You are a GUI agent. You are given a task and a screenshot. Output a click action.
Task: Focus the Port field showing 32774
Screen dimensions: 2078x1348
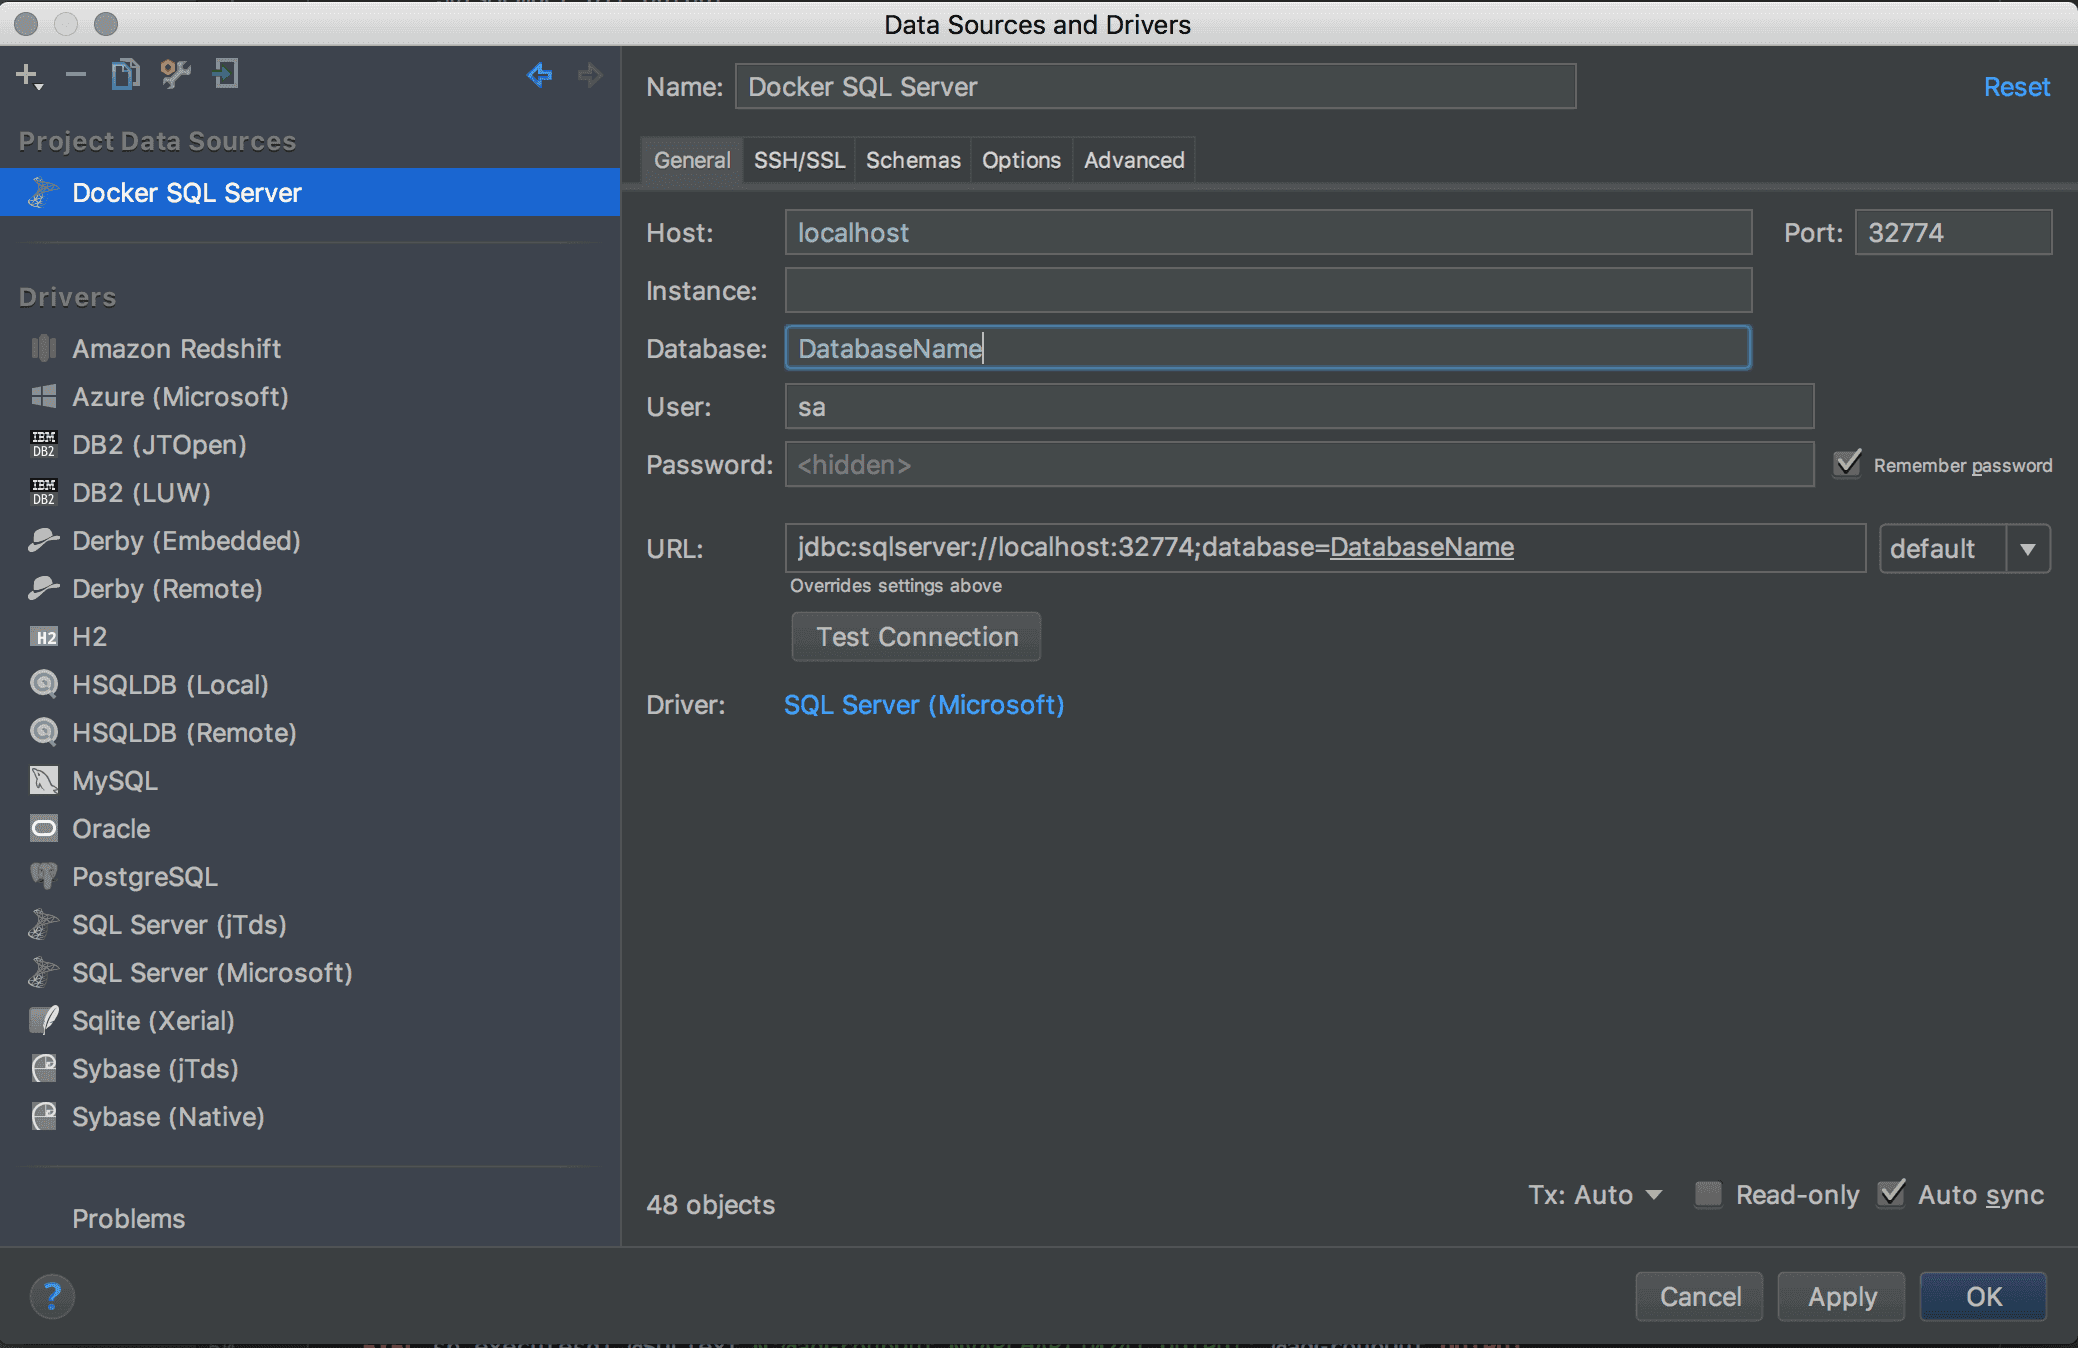point(1954,233)
